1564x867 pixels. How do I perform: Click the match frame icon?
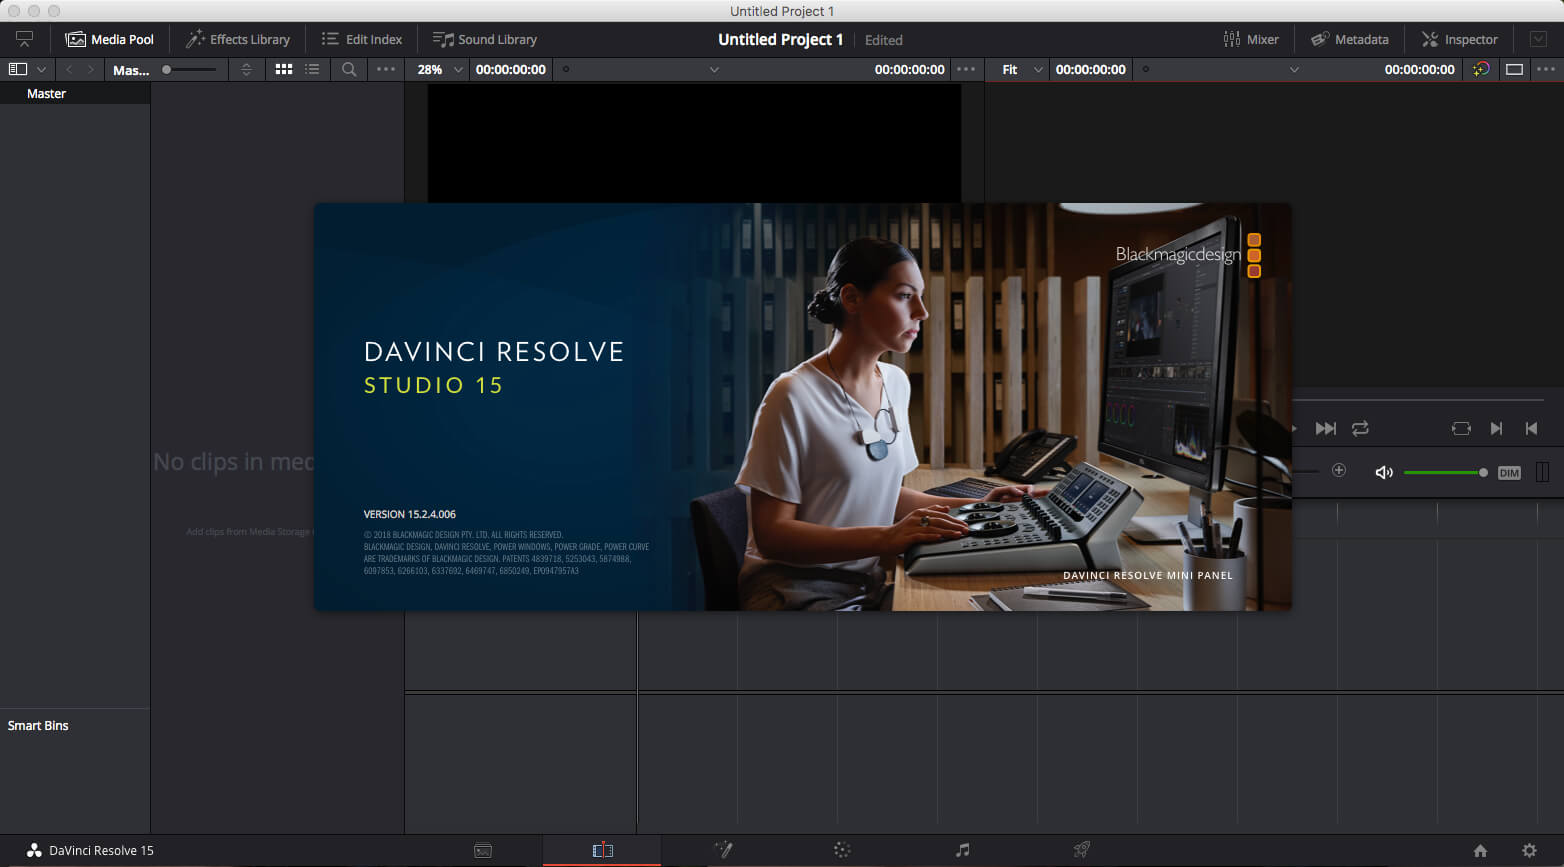[1461, 429]
